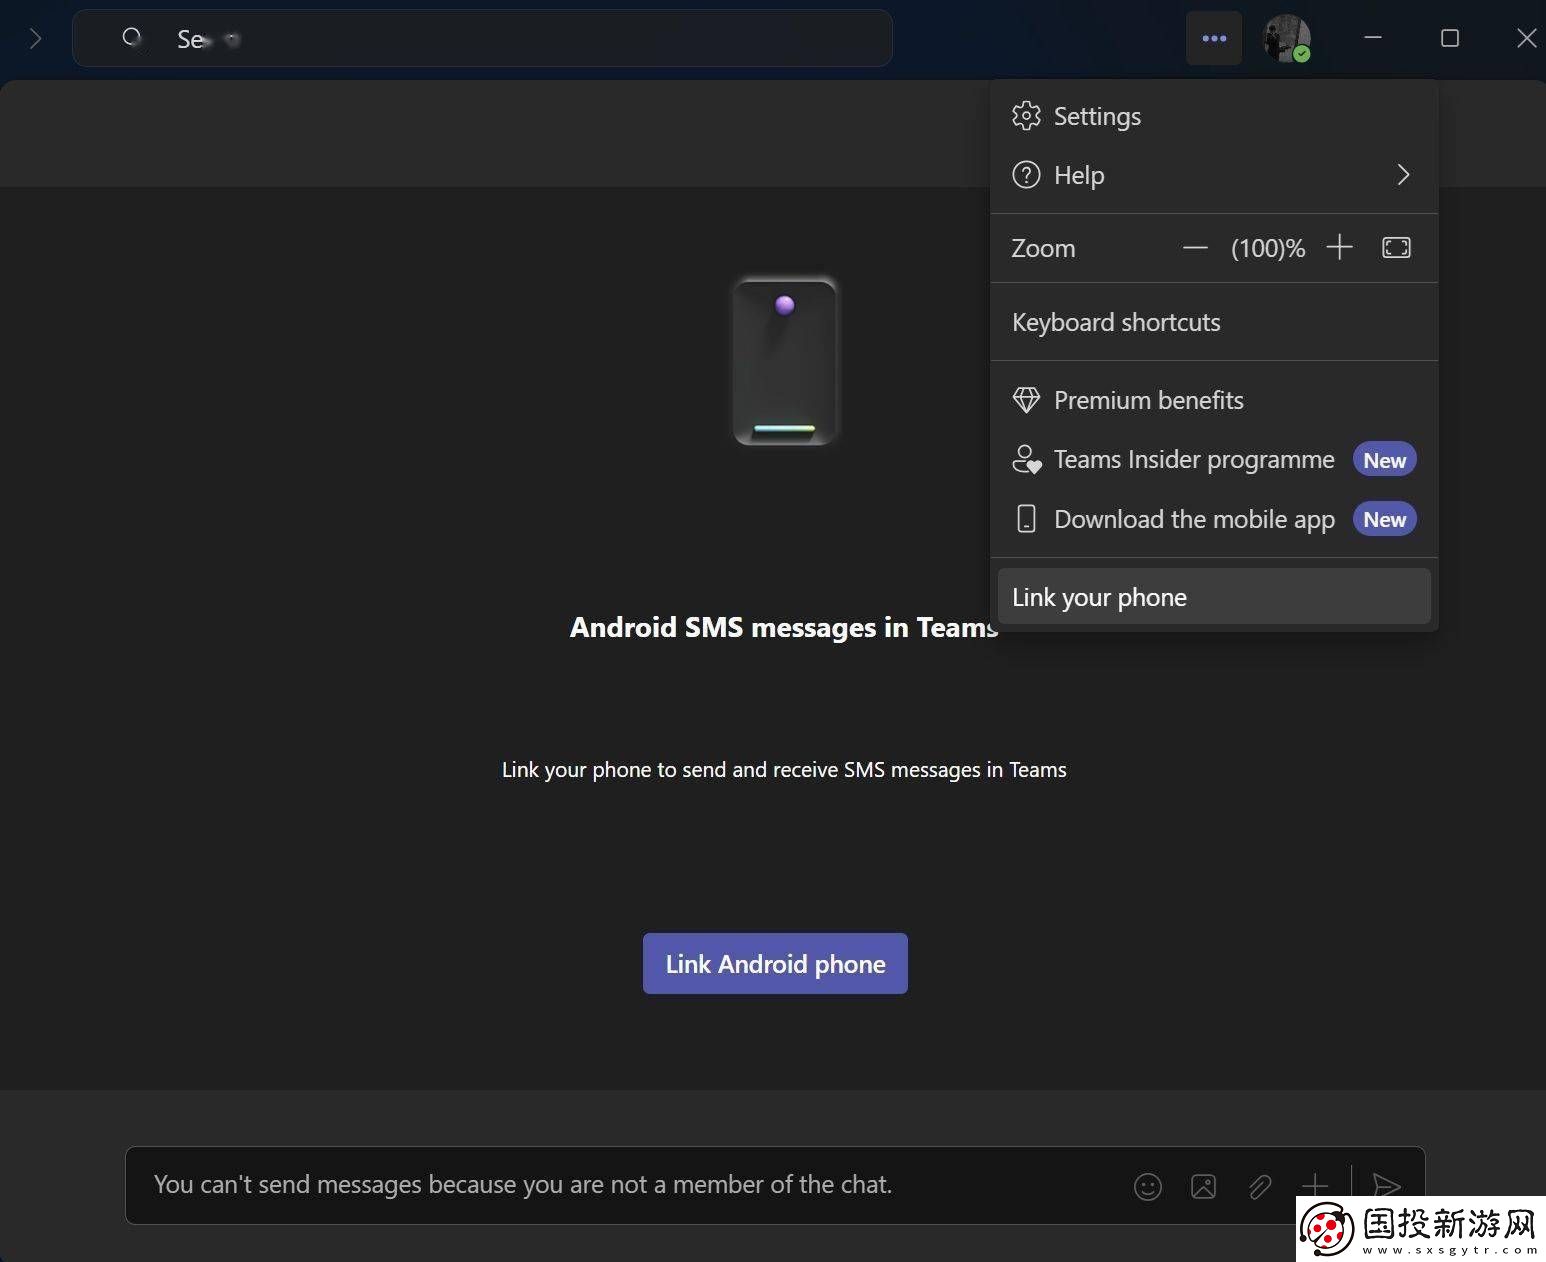Open the Settings menu entry
The width and height of the screenshot is (1546, 1262).
tap(1214, 116)
